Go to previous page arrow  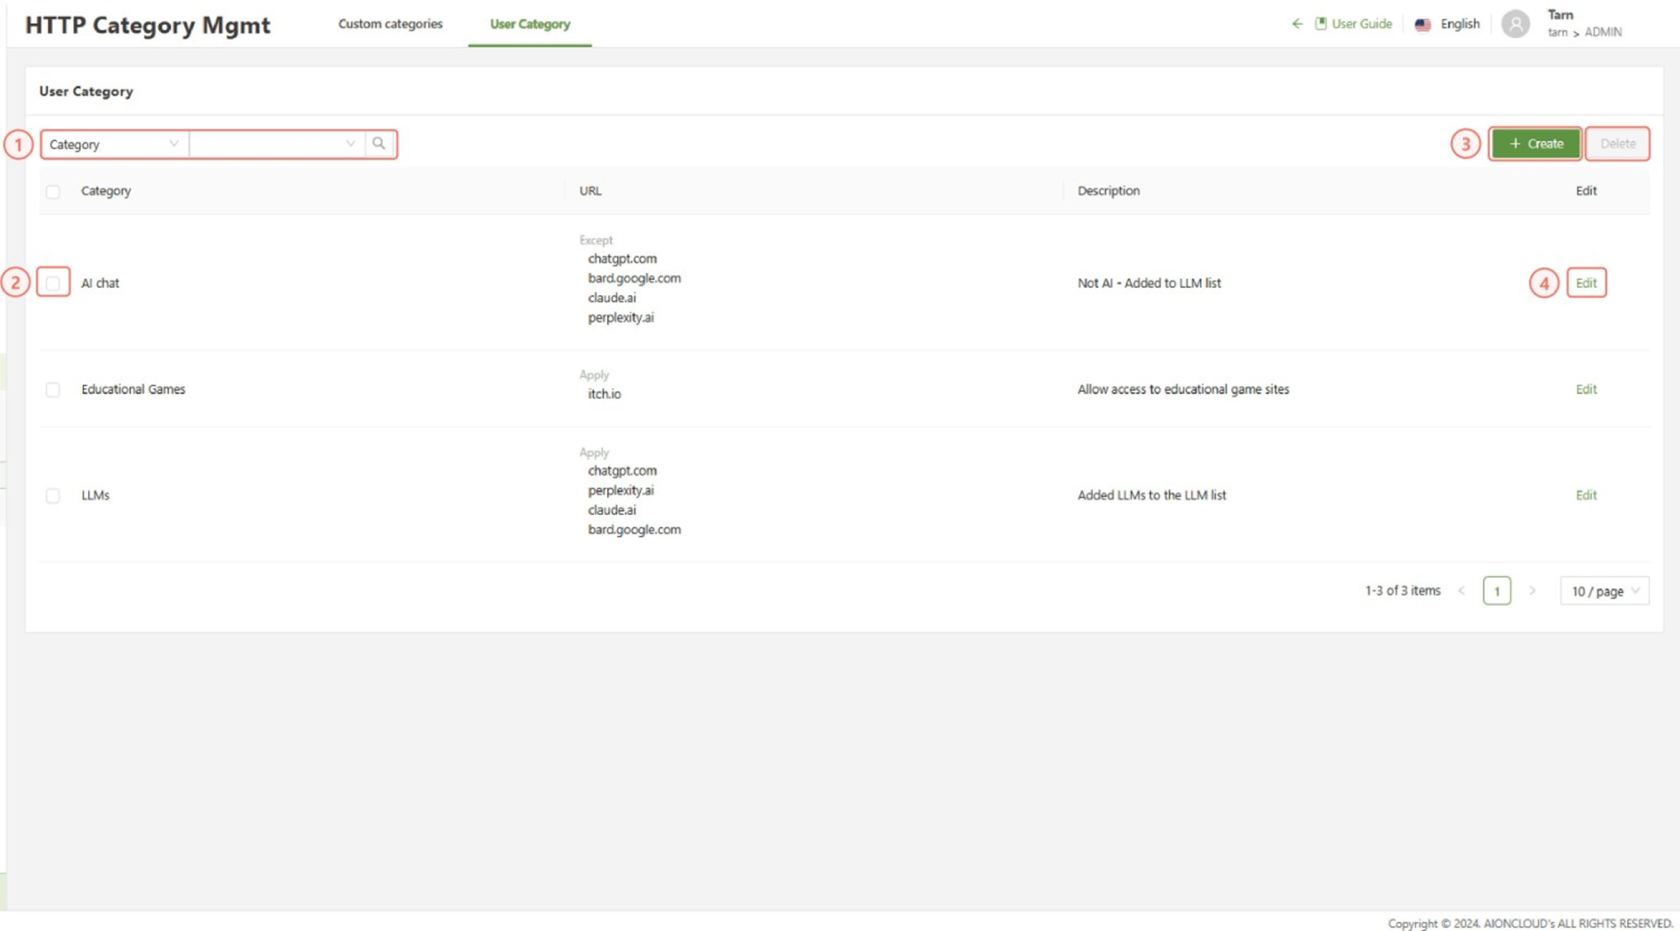pos(1462,591)
